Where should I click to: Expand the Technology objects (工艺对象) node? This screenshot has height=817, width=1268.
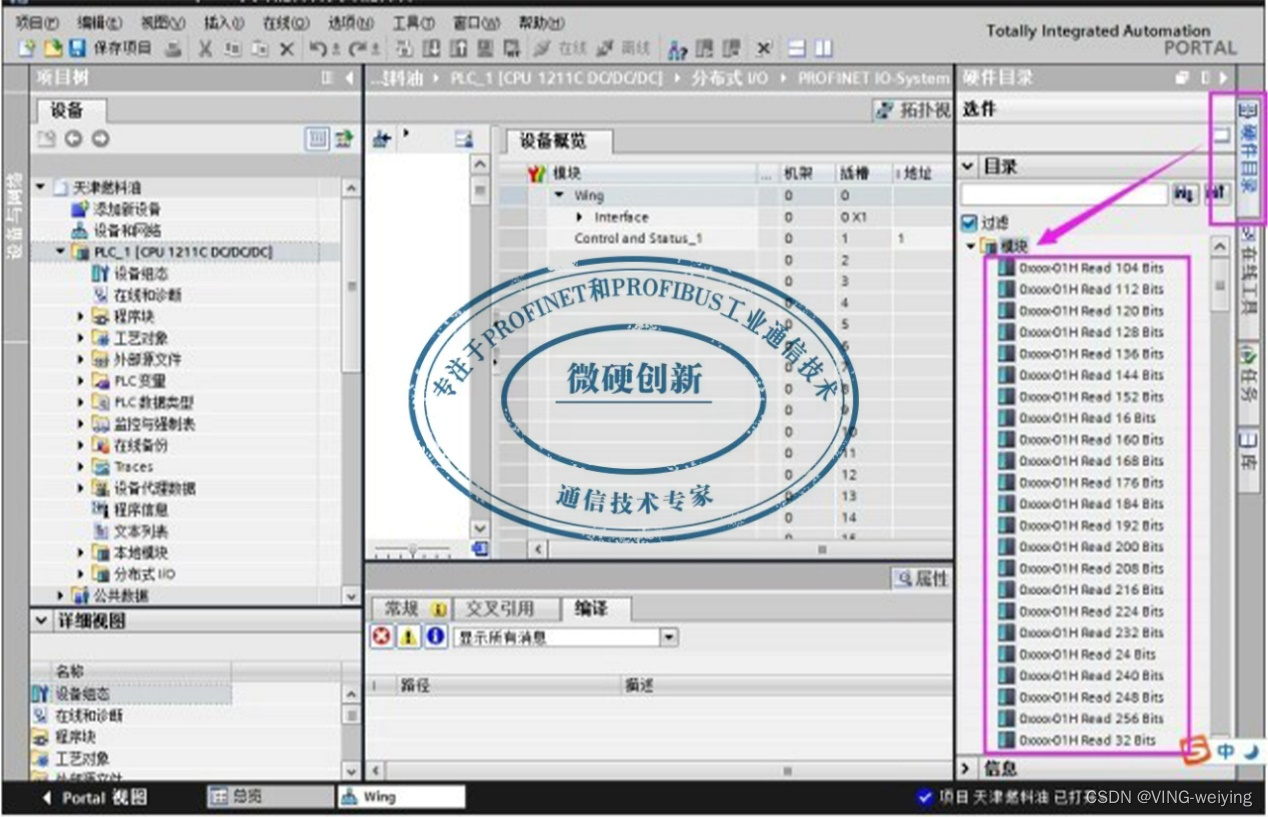(x=82, y=338)
